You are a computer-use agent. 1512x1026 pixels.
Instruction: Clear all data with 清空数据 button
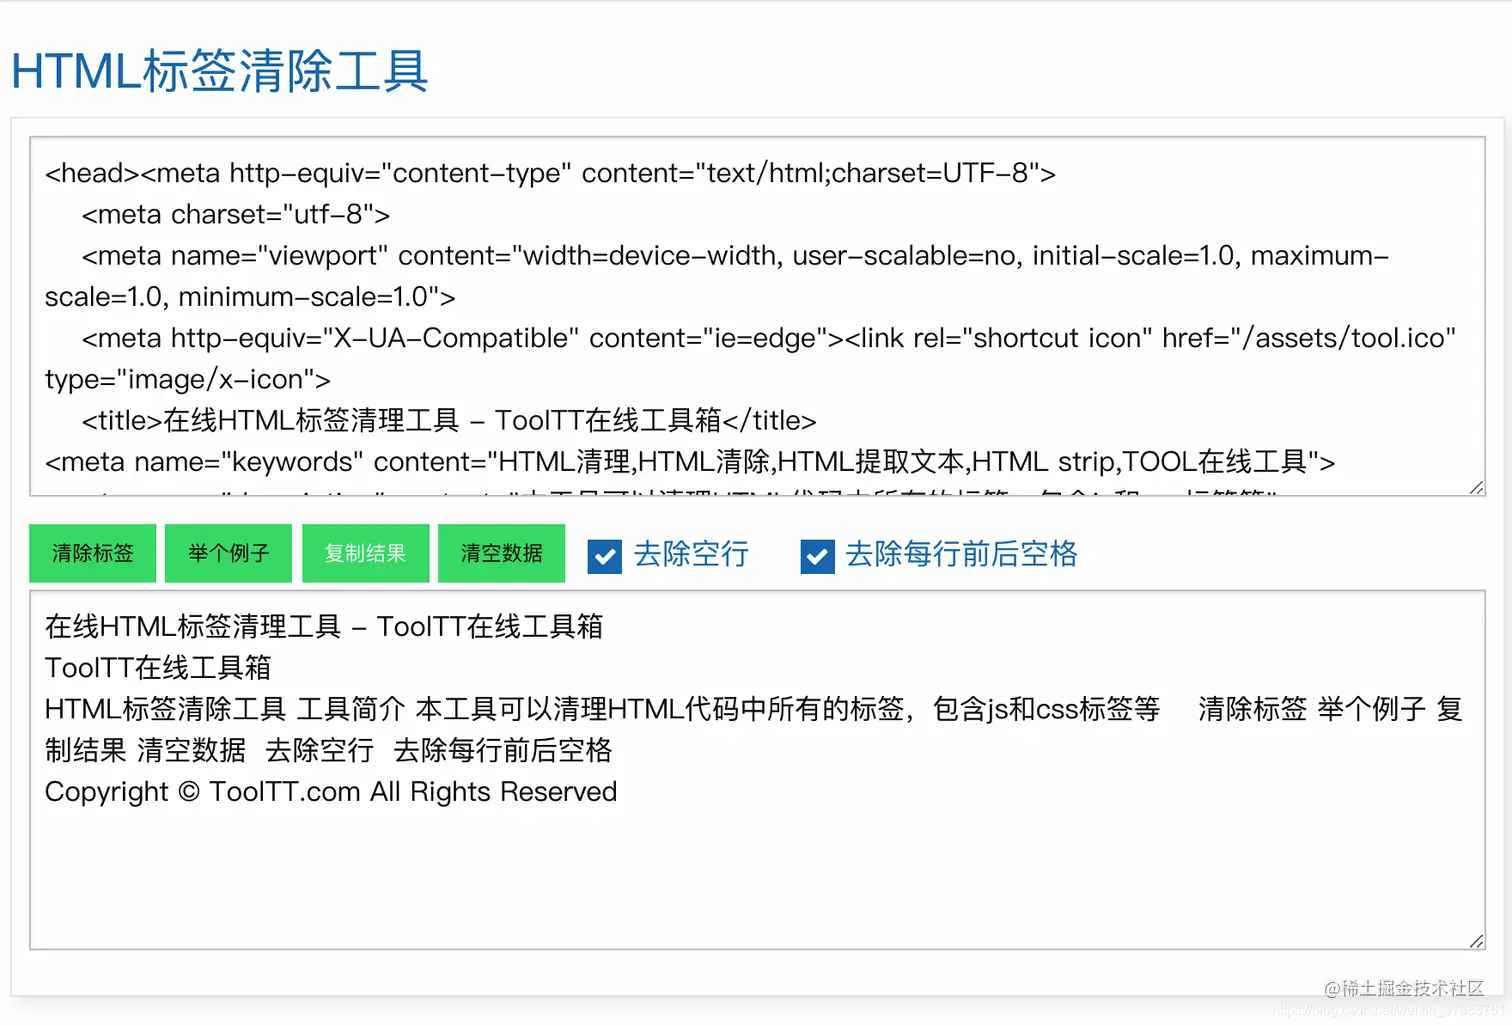click(501, 553)
